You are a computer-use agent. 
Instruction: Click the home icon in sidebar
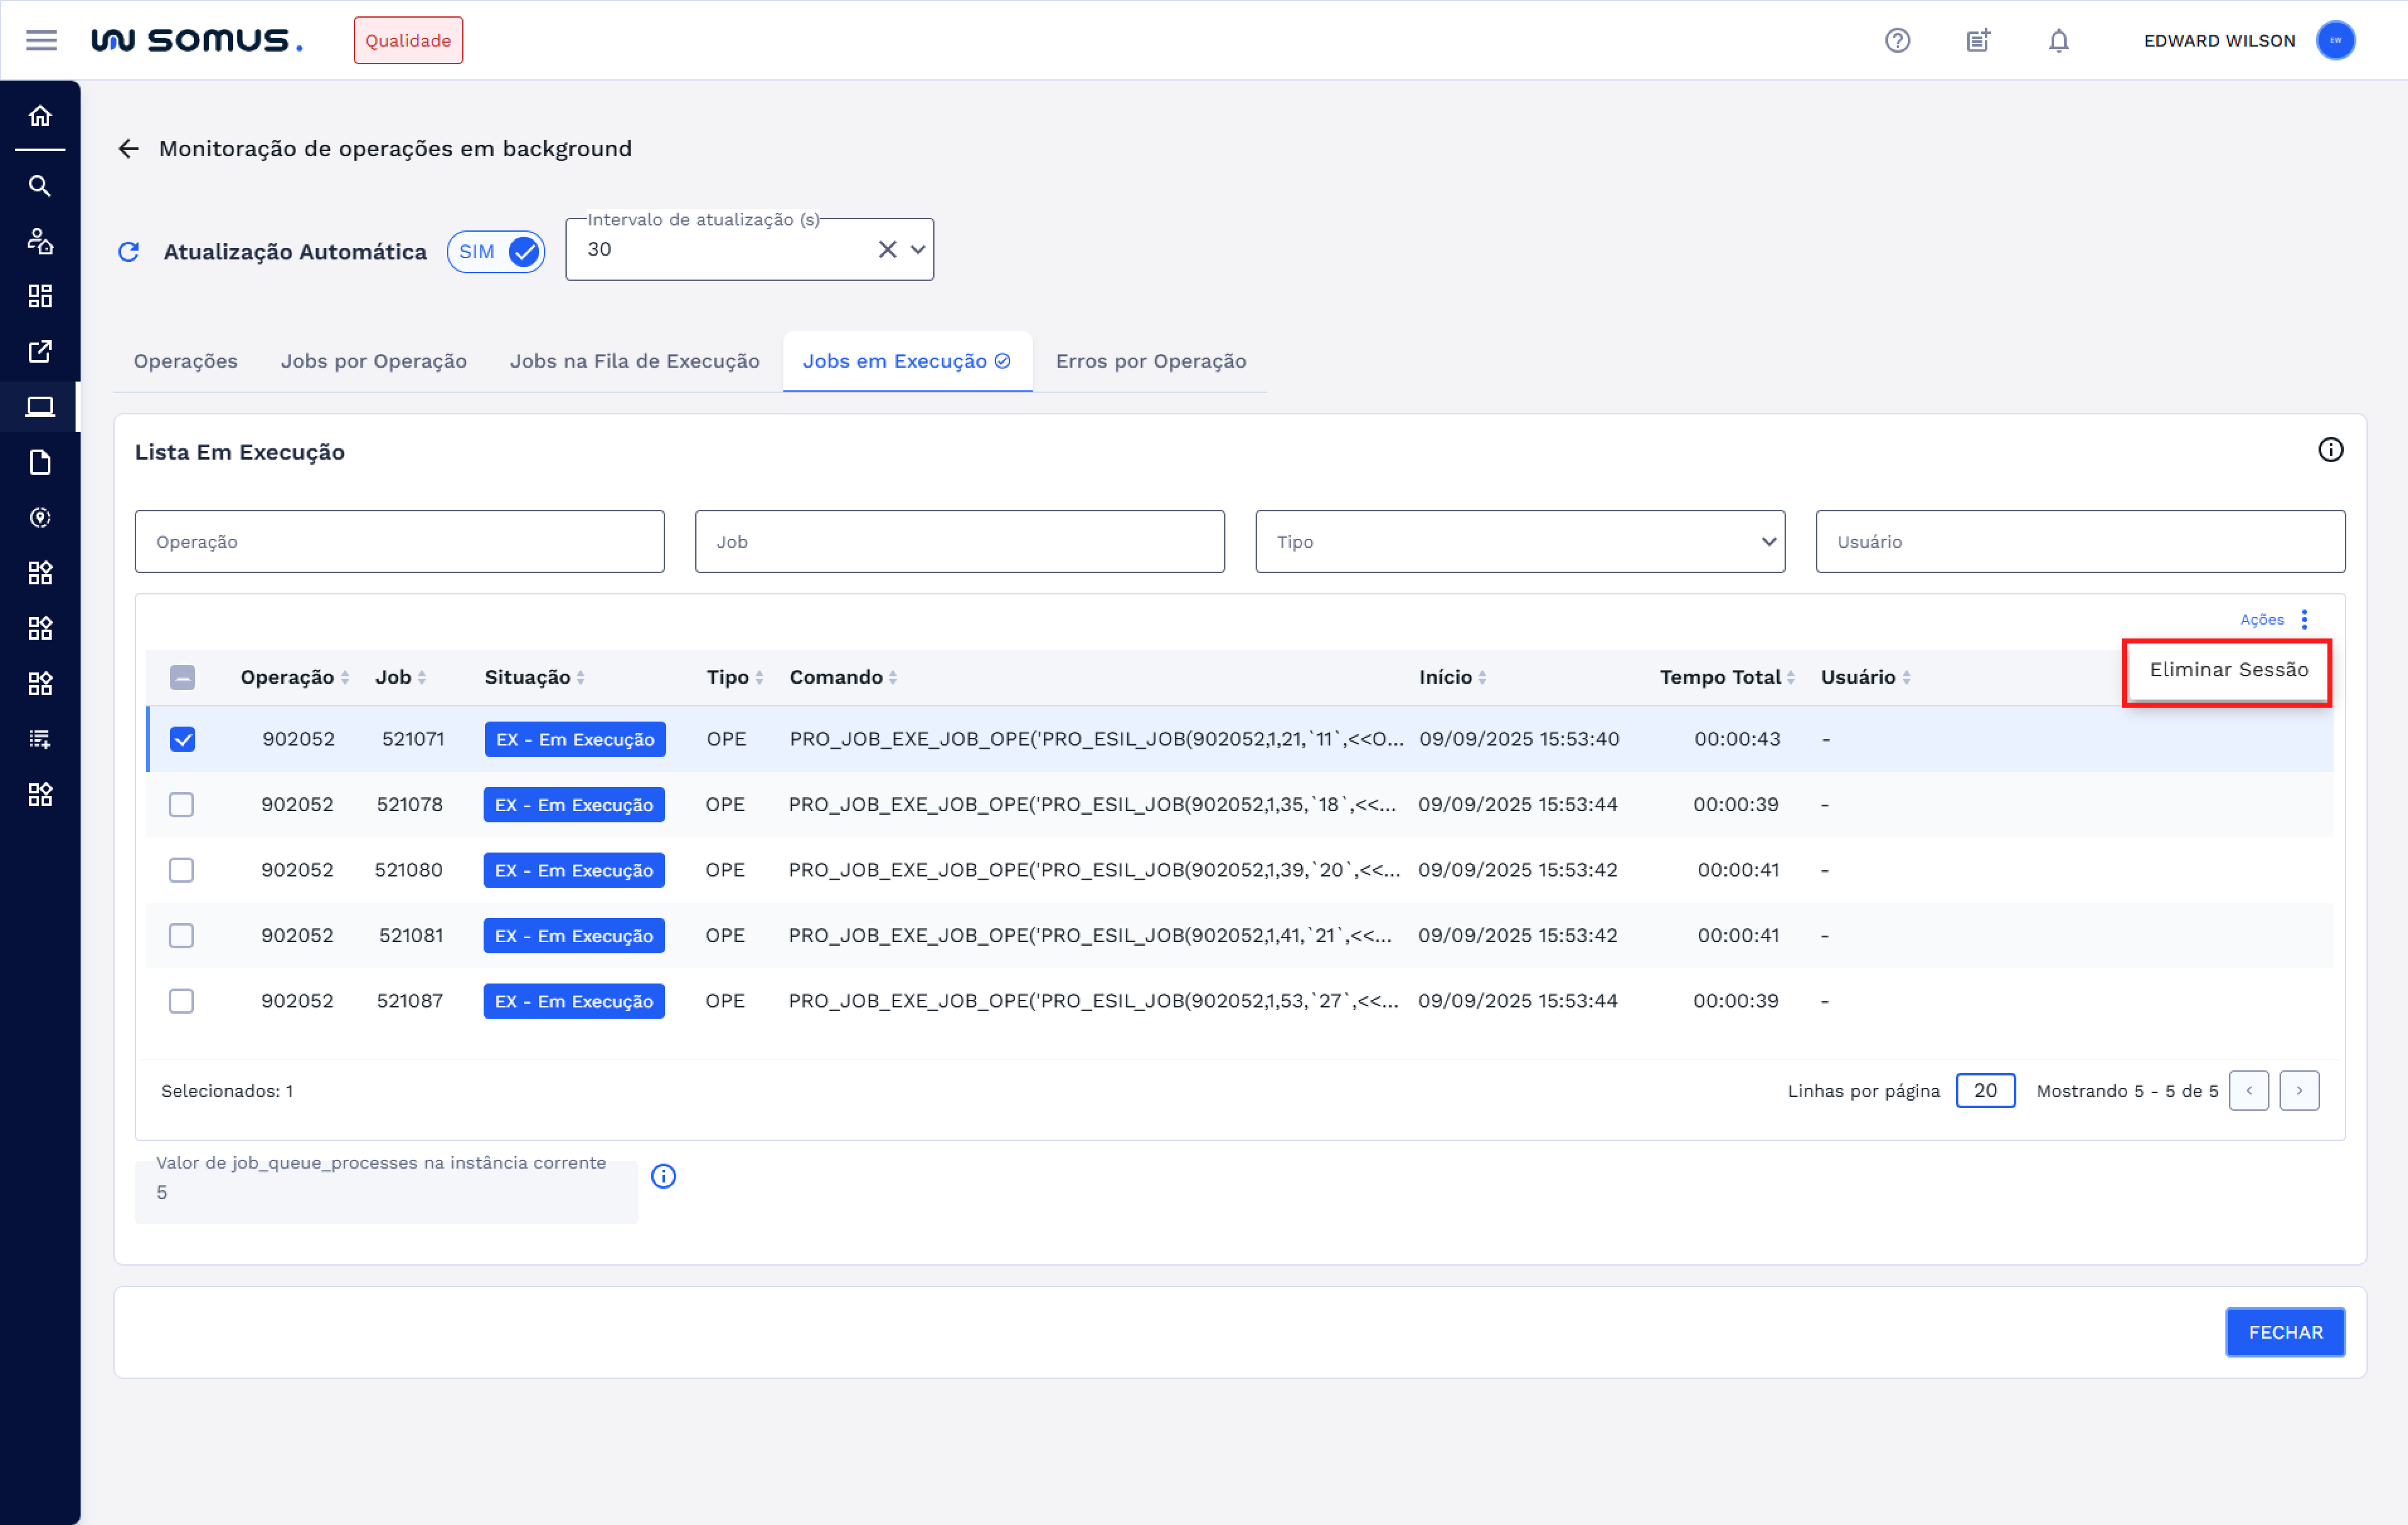(40, 116)
